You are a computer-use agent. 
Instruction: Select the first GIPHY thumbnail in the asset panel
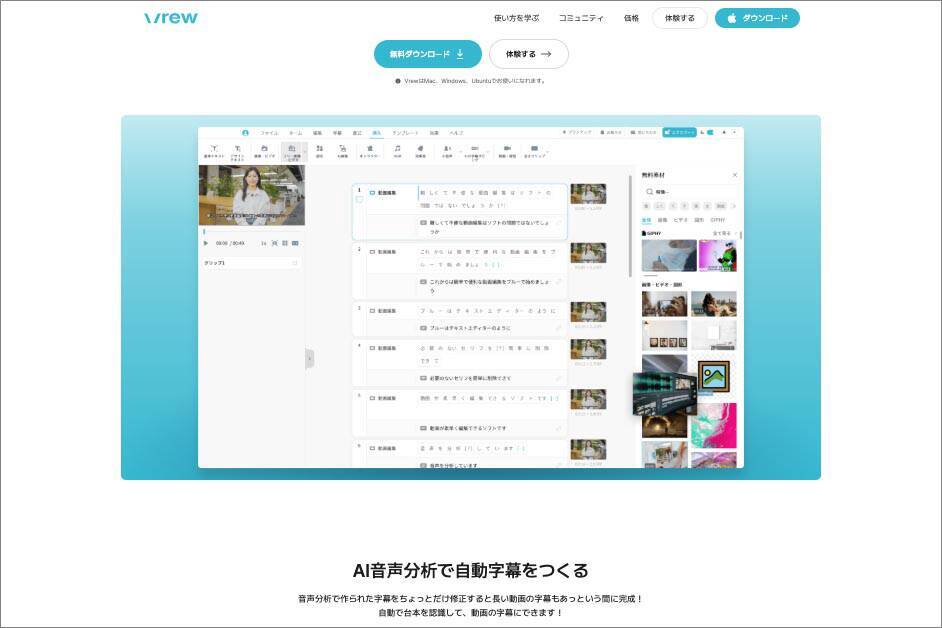coord(668,255)
